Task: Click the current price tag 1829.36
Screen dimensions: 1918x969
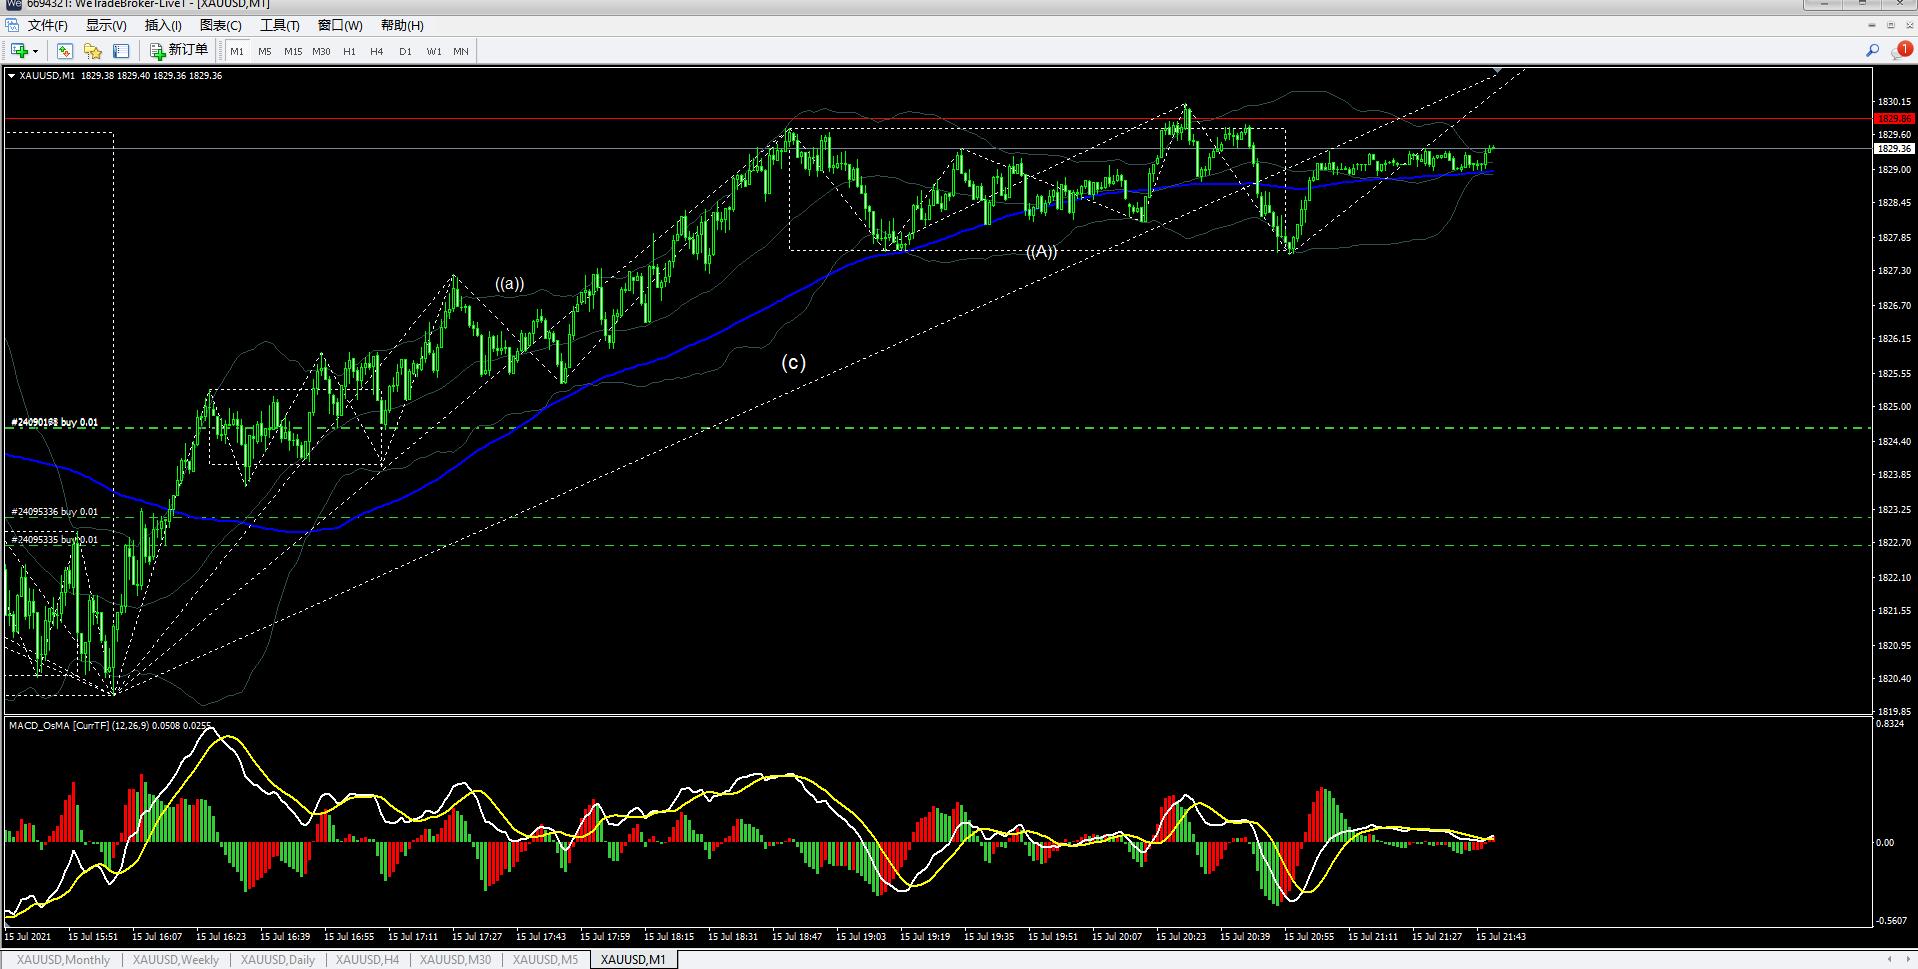Action: click(1894, 149)
